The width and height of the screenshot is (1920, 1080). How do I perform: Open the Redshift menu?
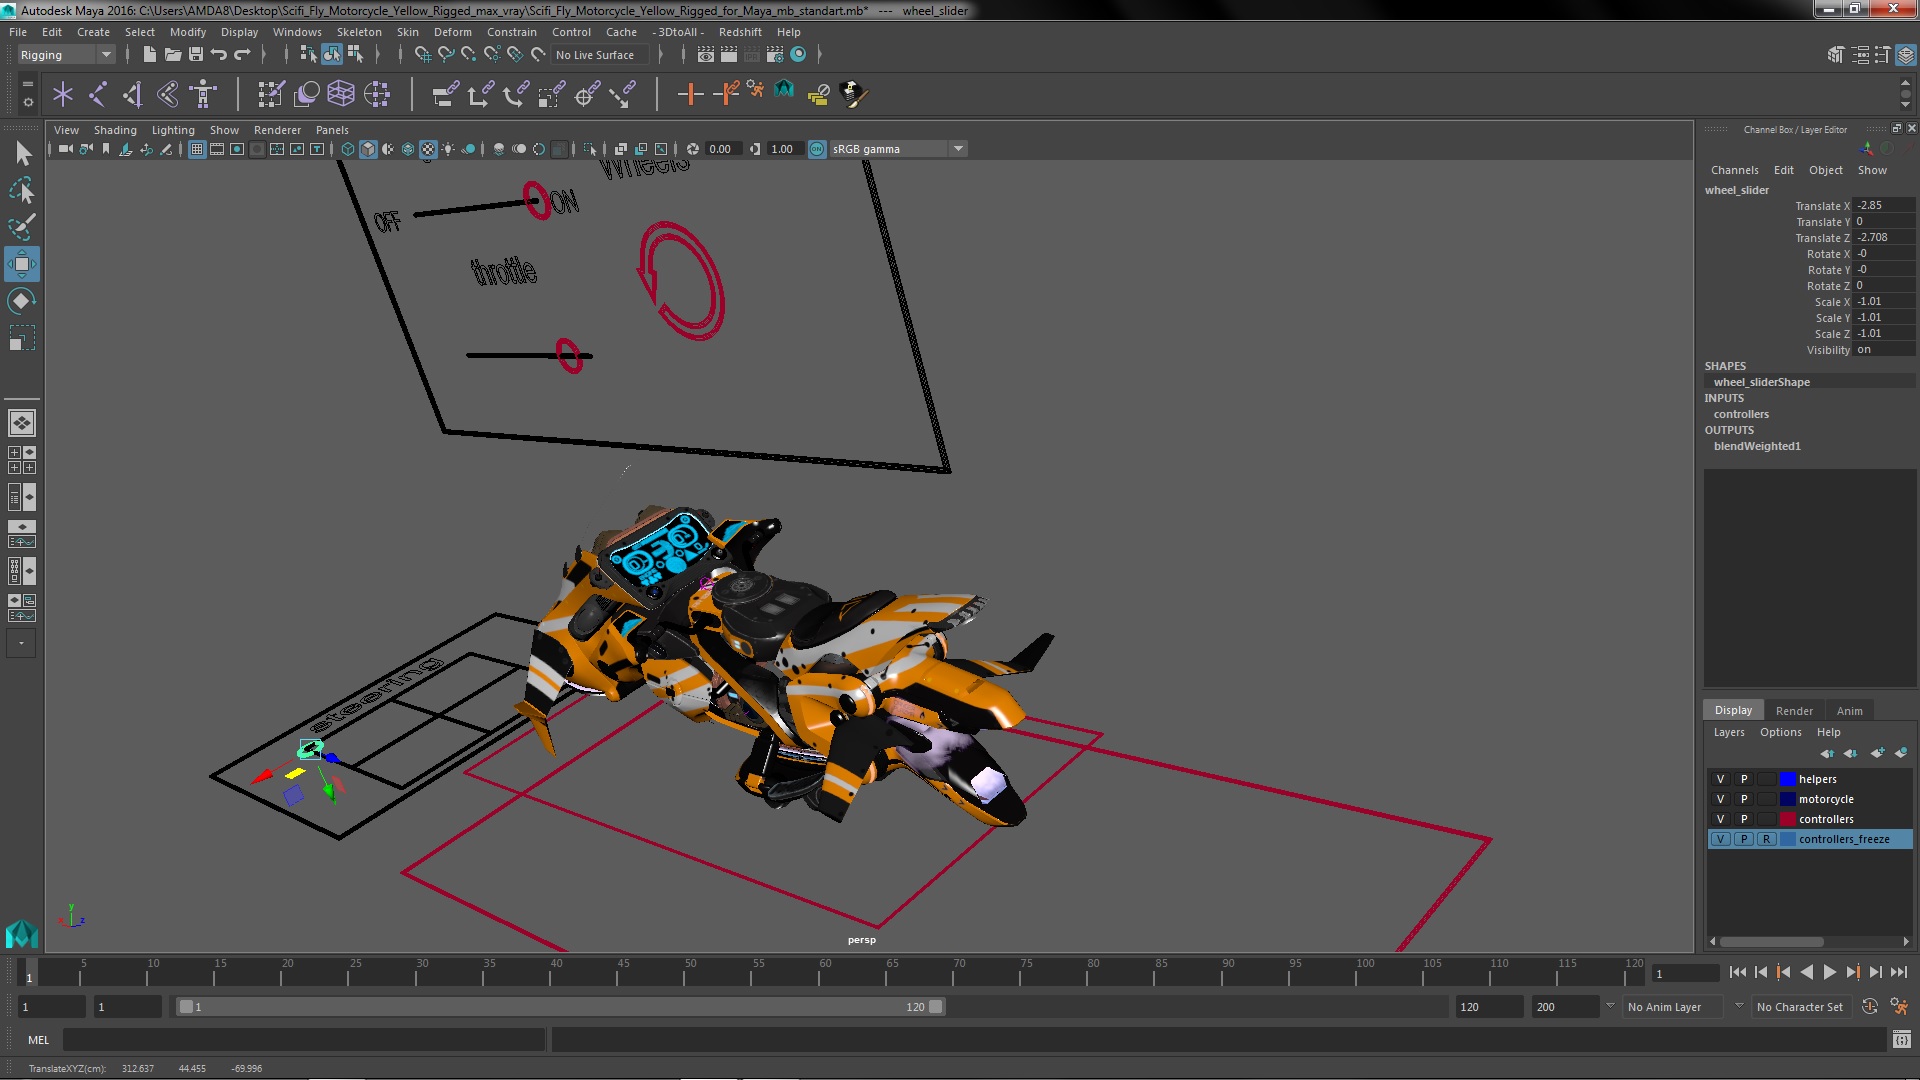pos(740,32)
